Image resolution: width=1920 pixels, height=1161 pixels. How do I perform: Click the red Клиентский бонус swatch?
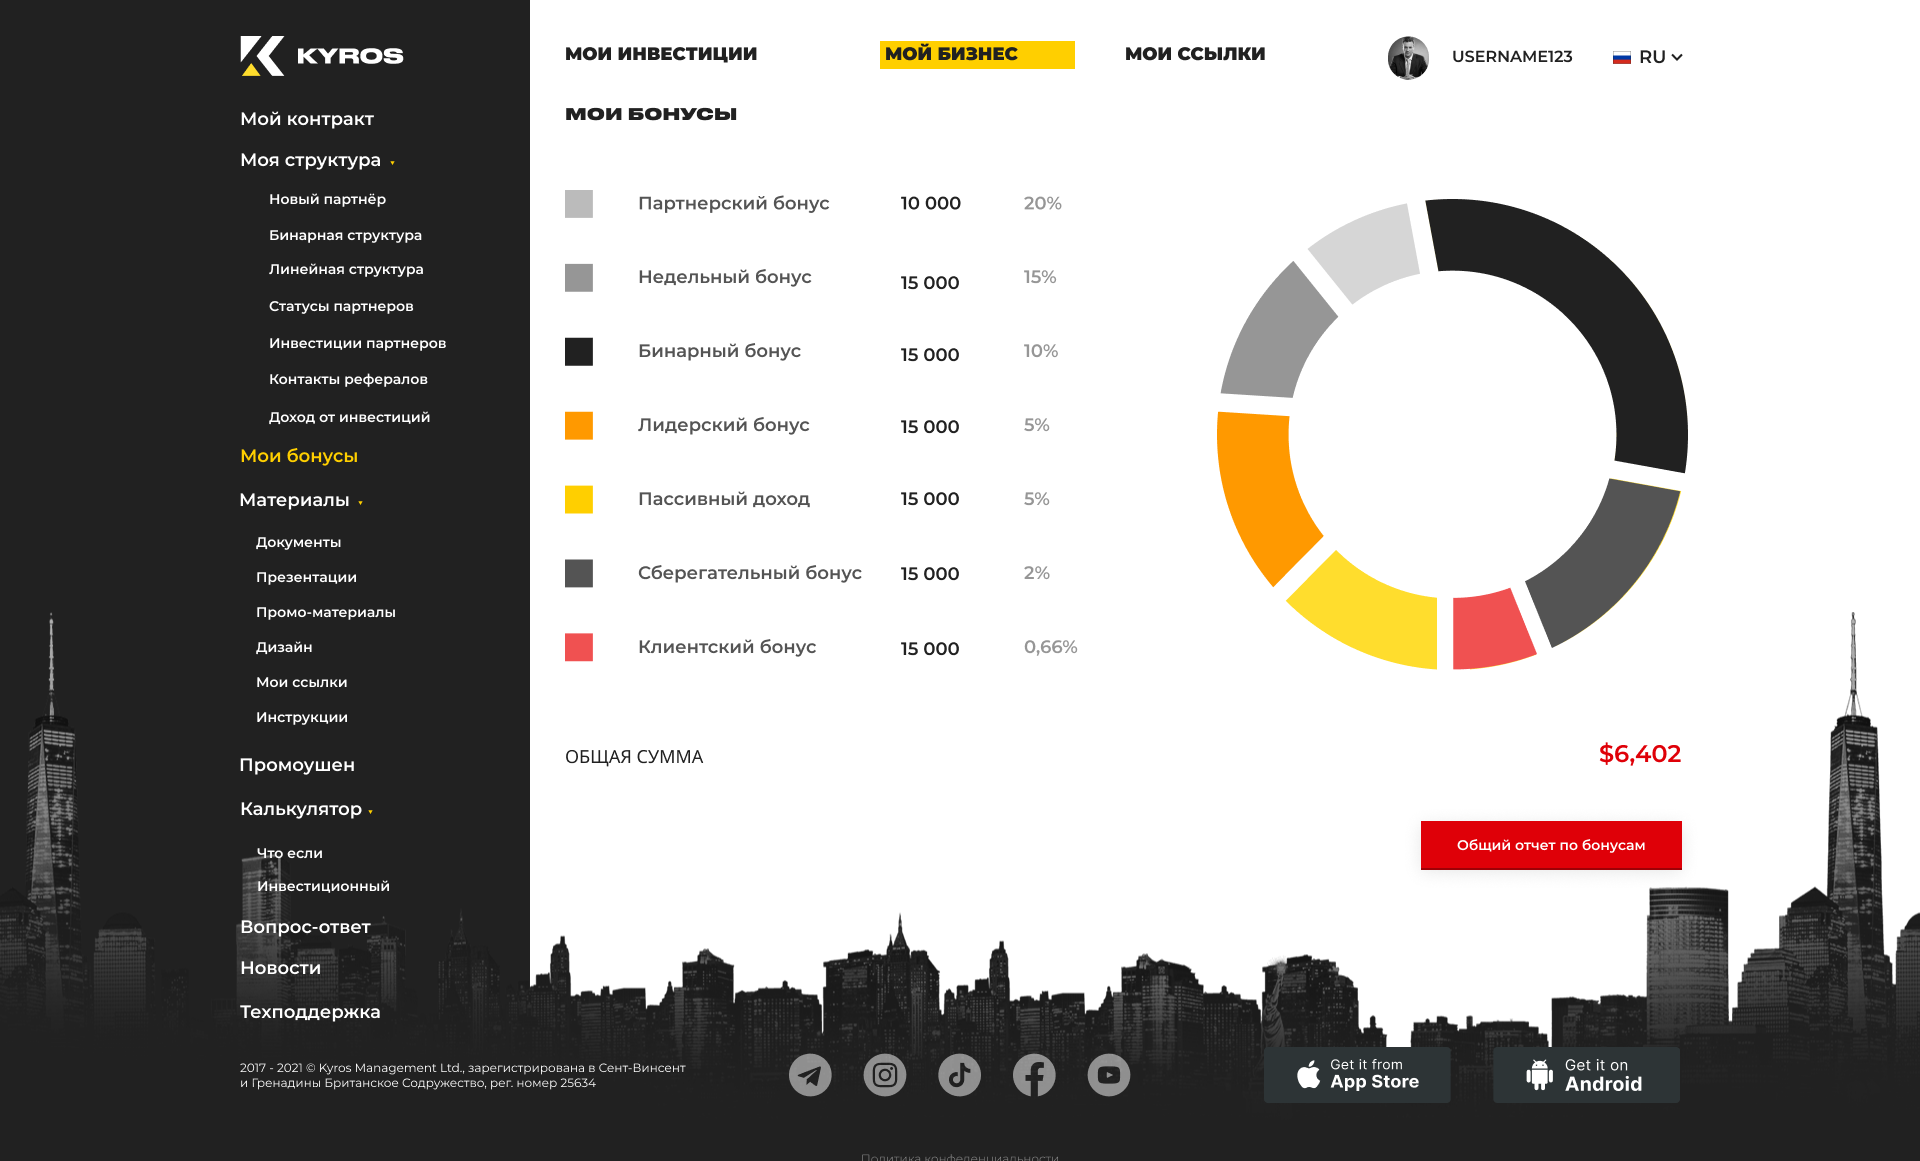(579, 647)
